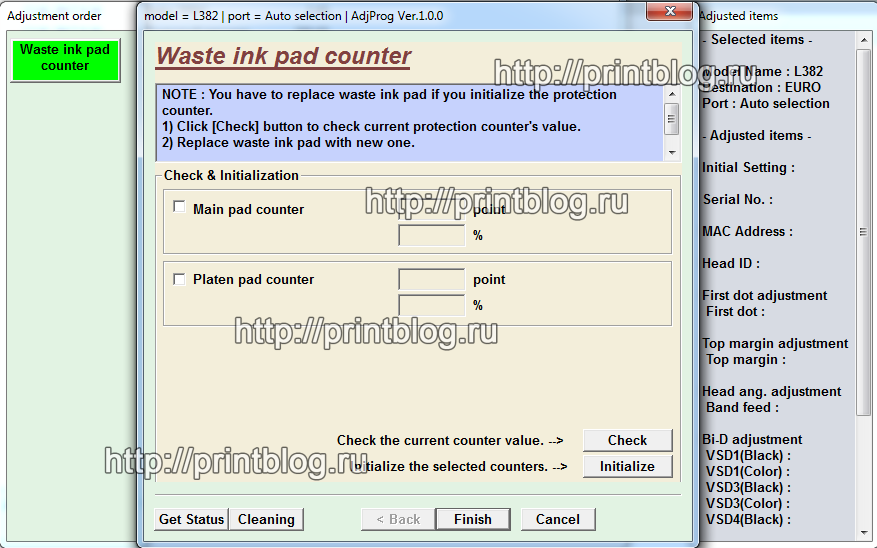Select the Platen pad counter percent field
Image resolution: width=877 pixels, height=548 pixels.
pyautogui.click(x=431, y=305)
